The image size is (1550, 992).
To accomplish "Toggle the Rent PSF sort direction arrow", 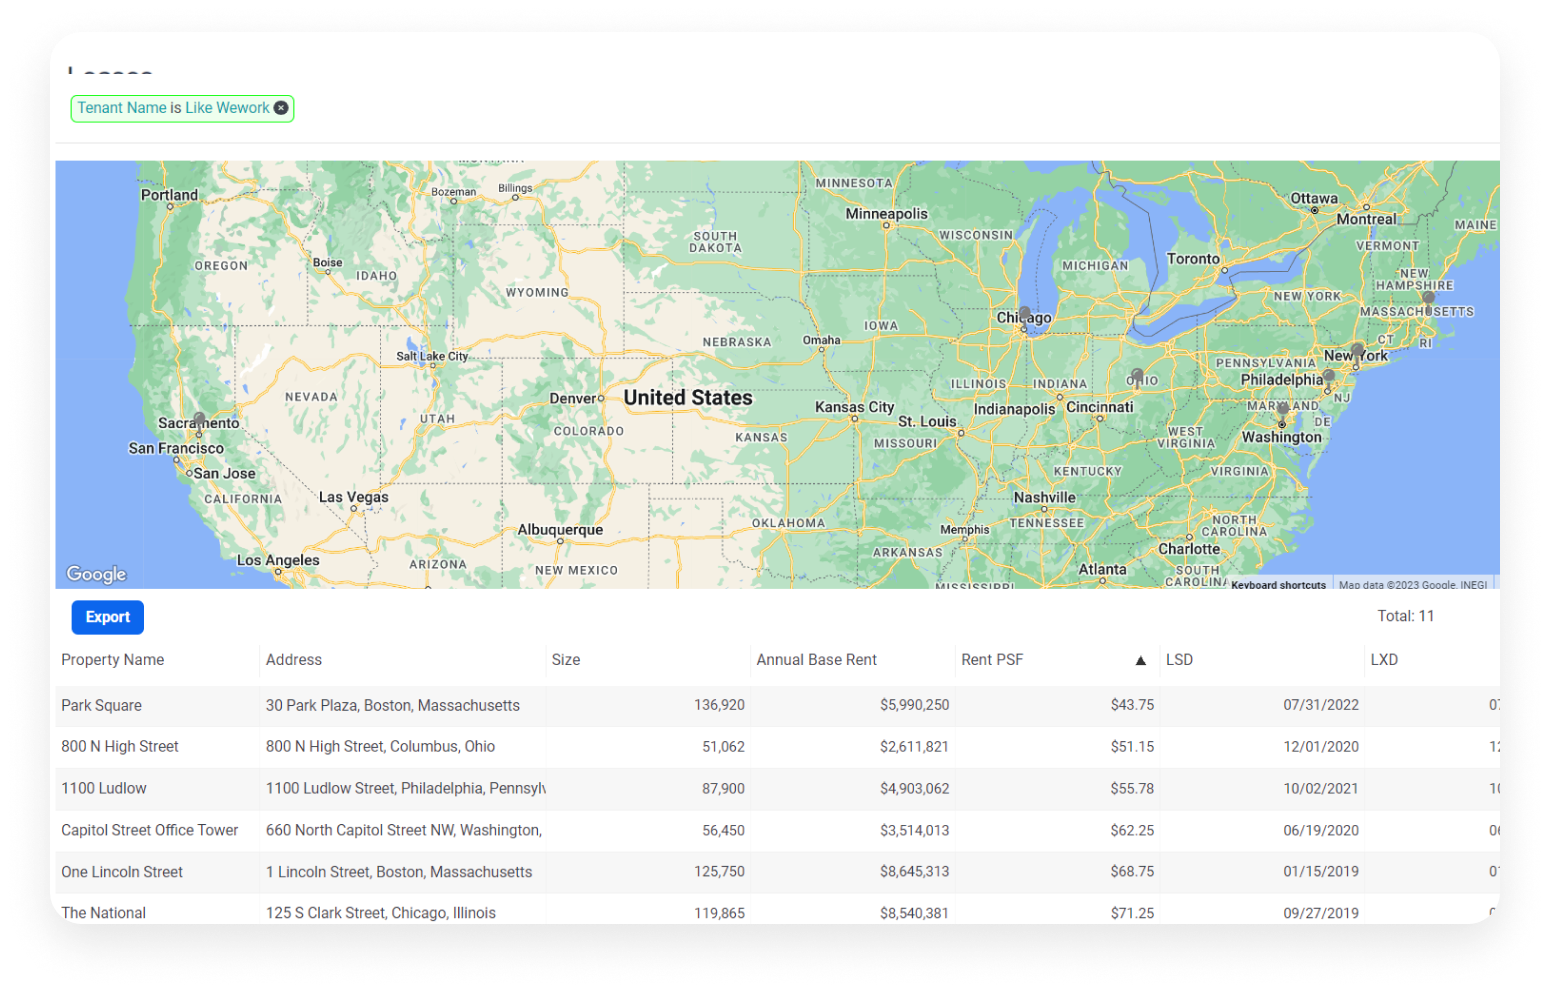I will pyautogui.click(x=1139, y=660).
